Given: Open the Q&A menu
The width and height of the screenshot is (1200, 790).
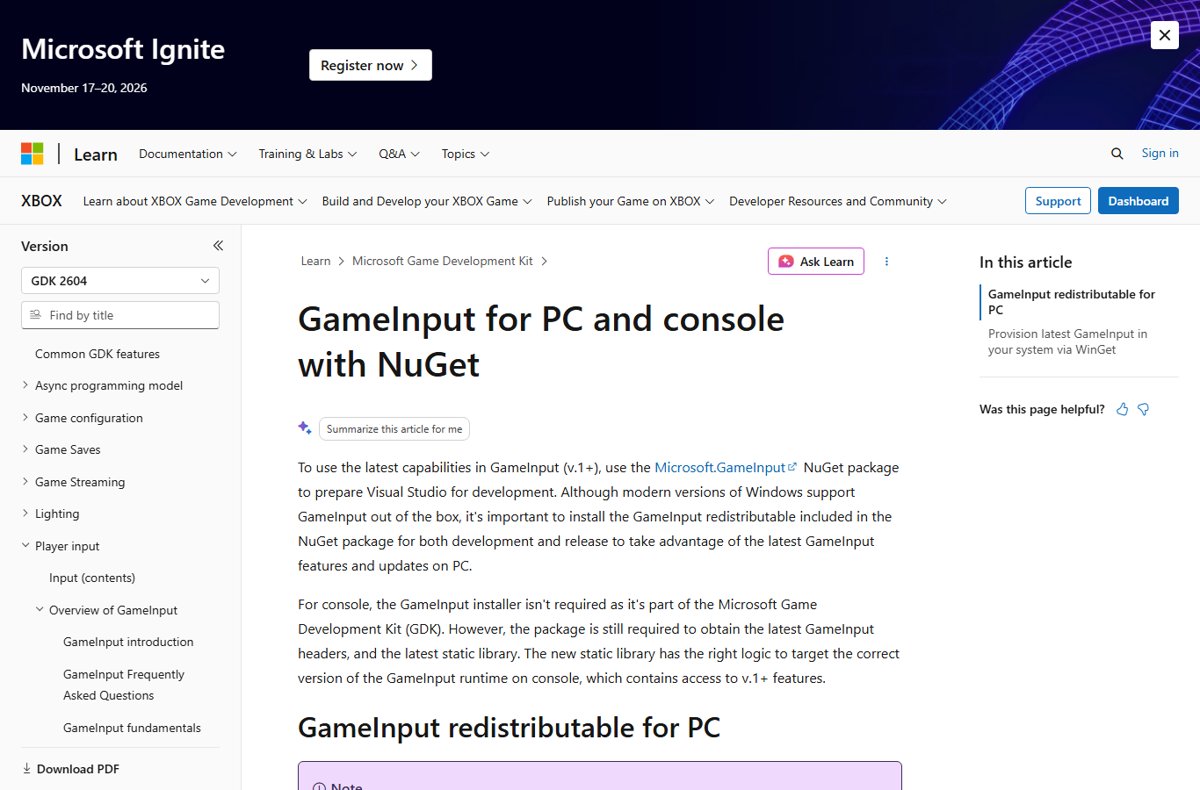Looking at the screenshot, I should 399,154.
